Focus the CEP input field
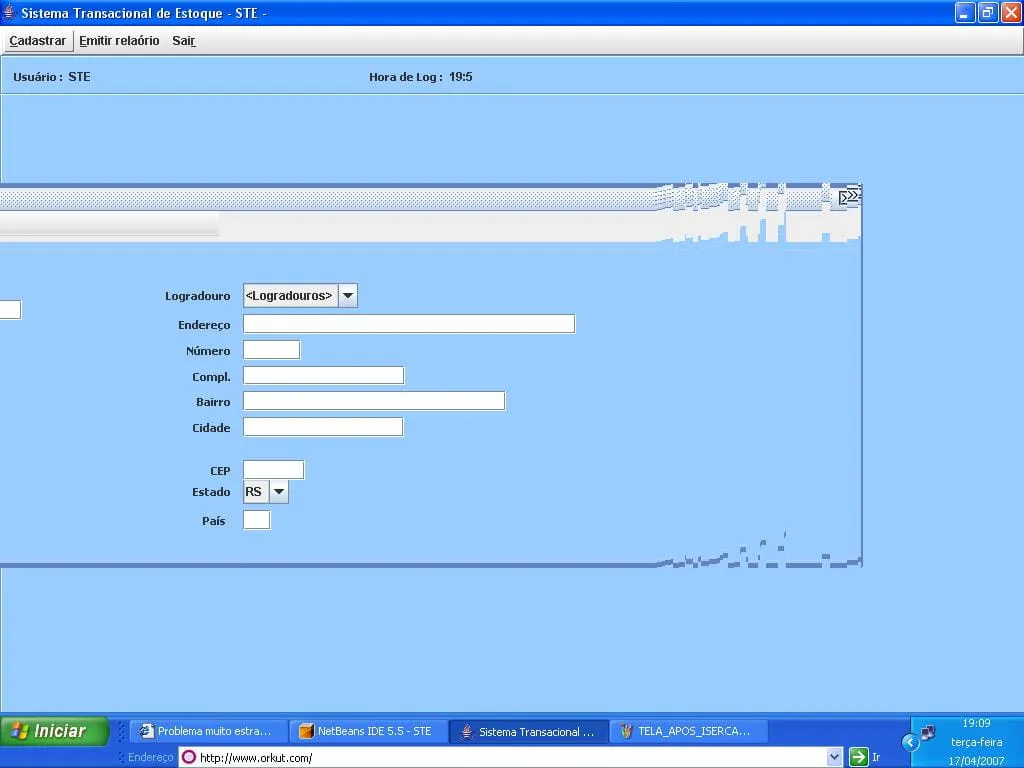1024x768 pixels. [x=273, y=470]
